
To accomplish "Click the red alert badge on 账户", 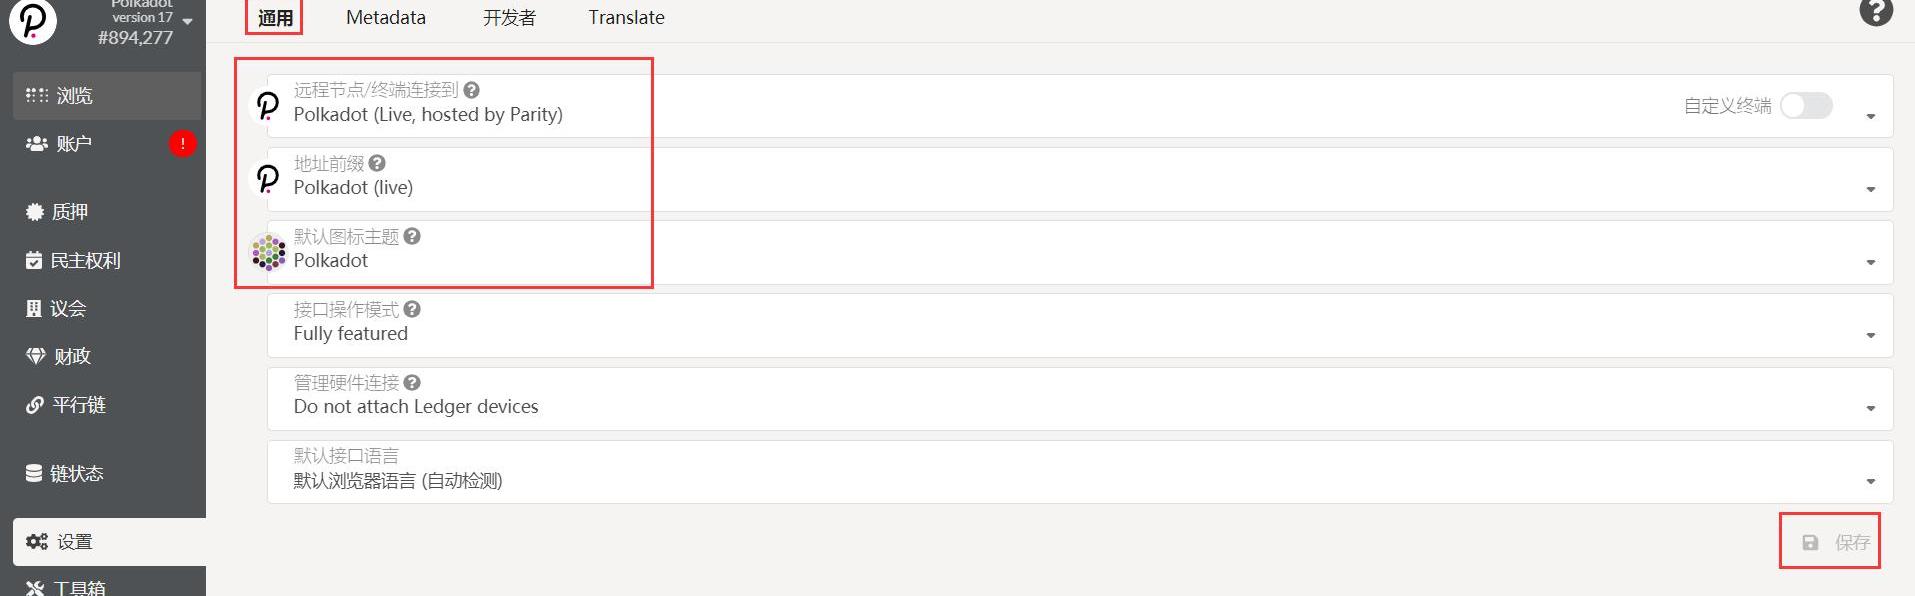I will (x=182, y=144).
